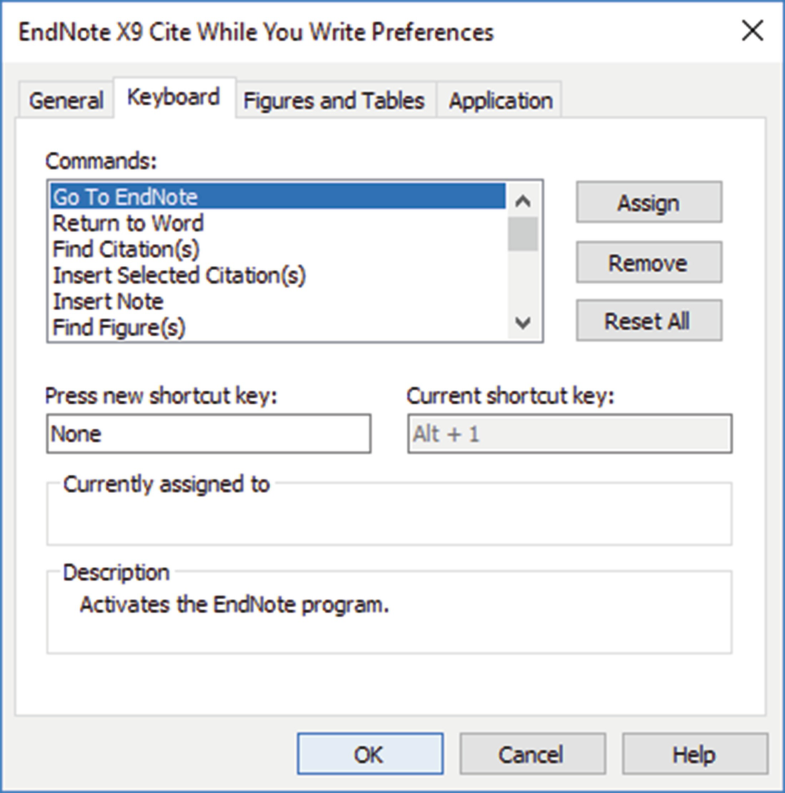Choose Return to Word in commands list
This screenshot has width=785, height=793.
(278, 223)
